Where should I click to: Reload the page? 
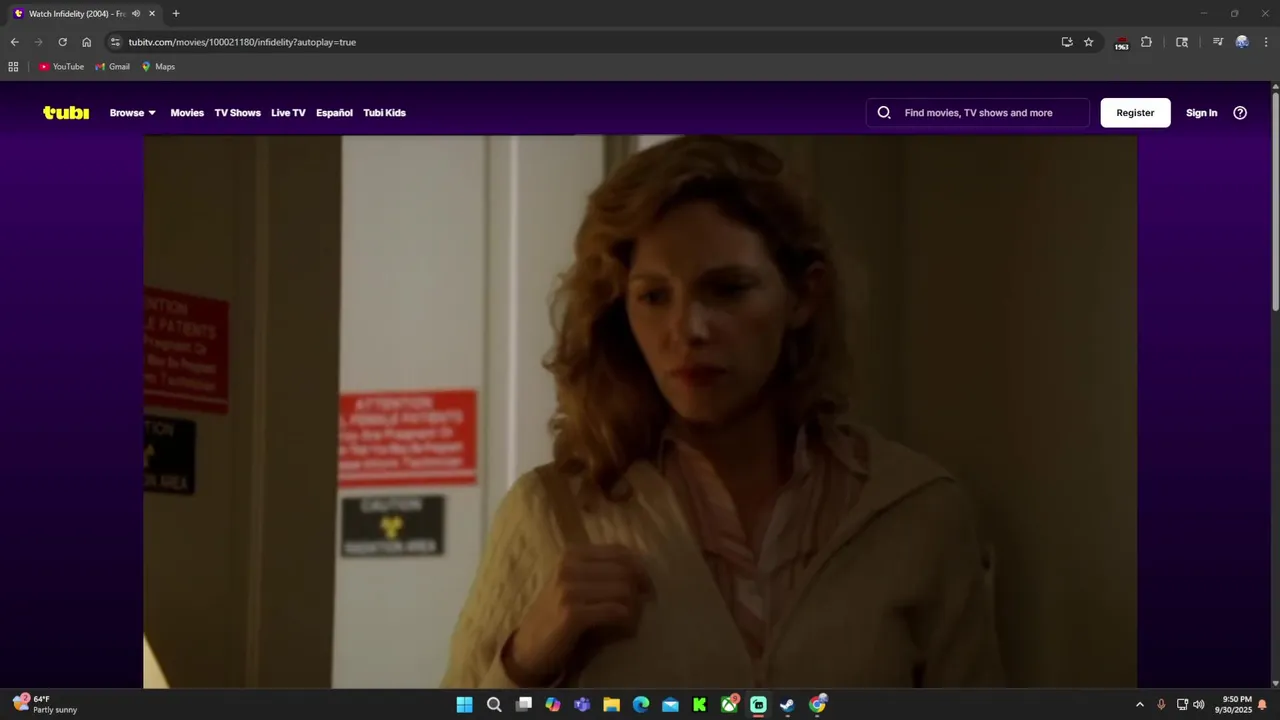(62, 42)
